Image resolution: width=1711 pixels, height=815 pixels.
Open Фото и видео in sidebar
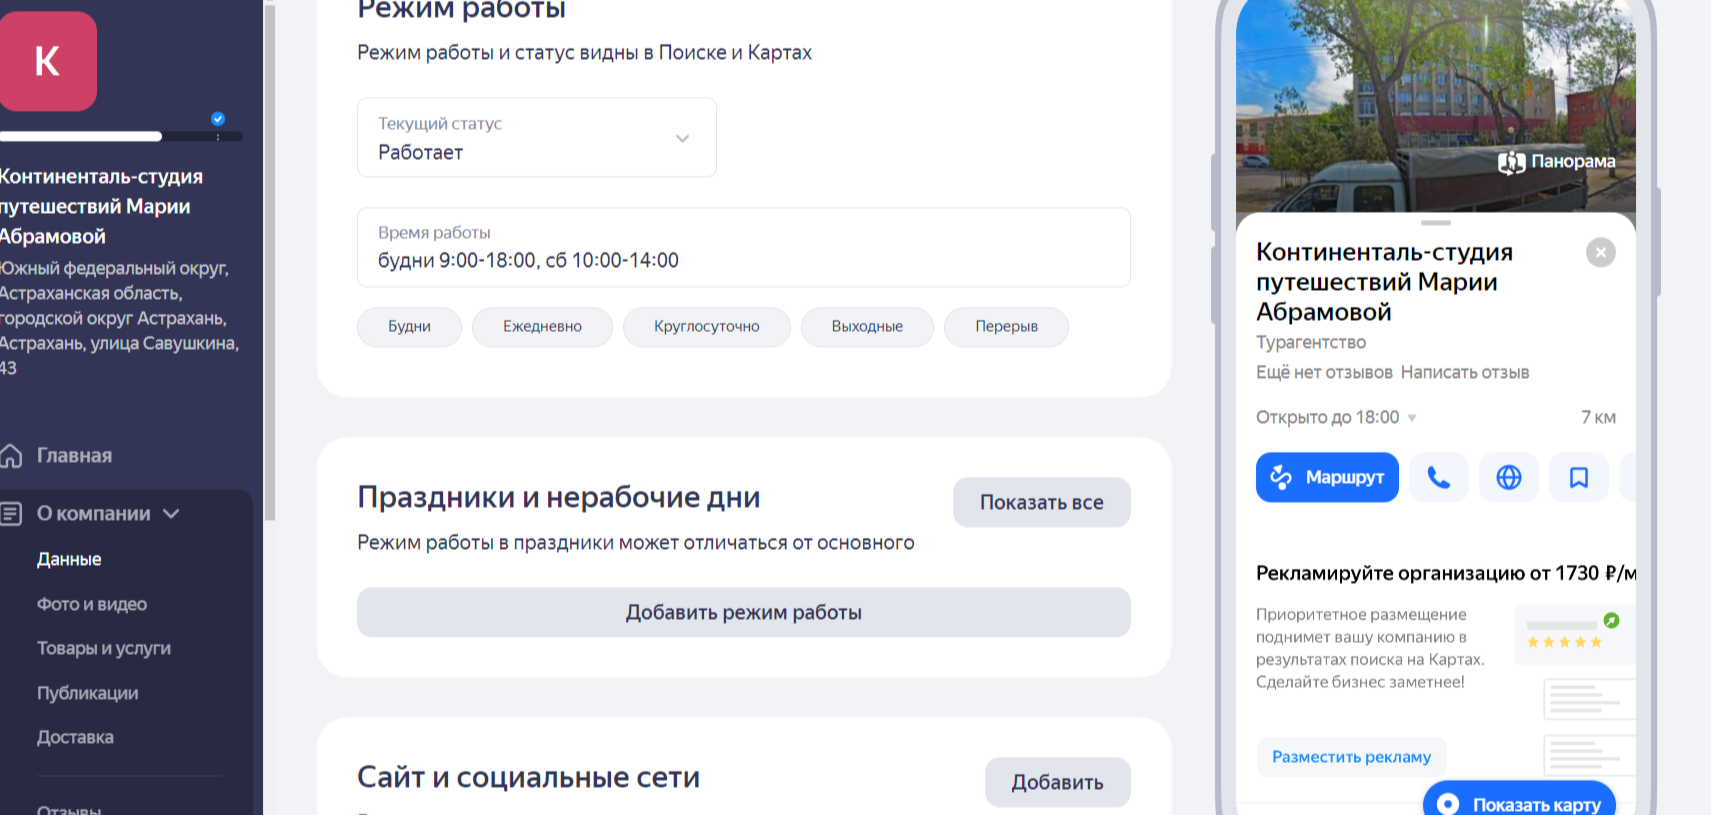(92, 604)
